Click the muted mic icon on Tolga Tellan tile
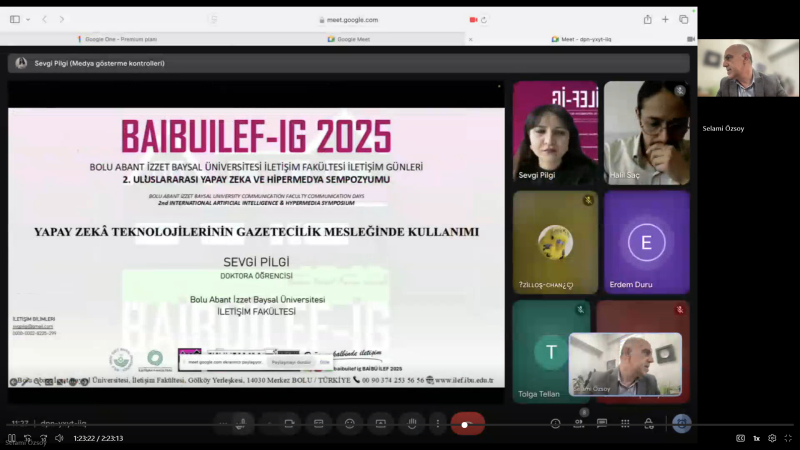The image size is (800, 450). pos(581,310)
